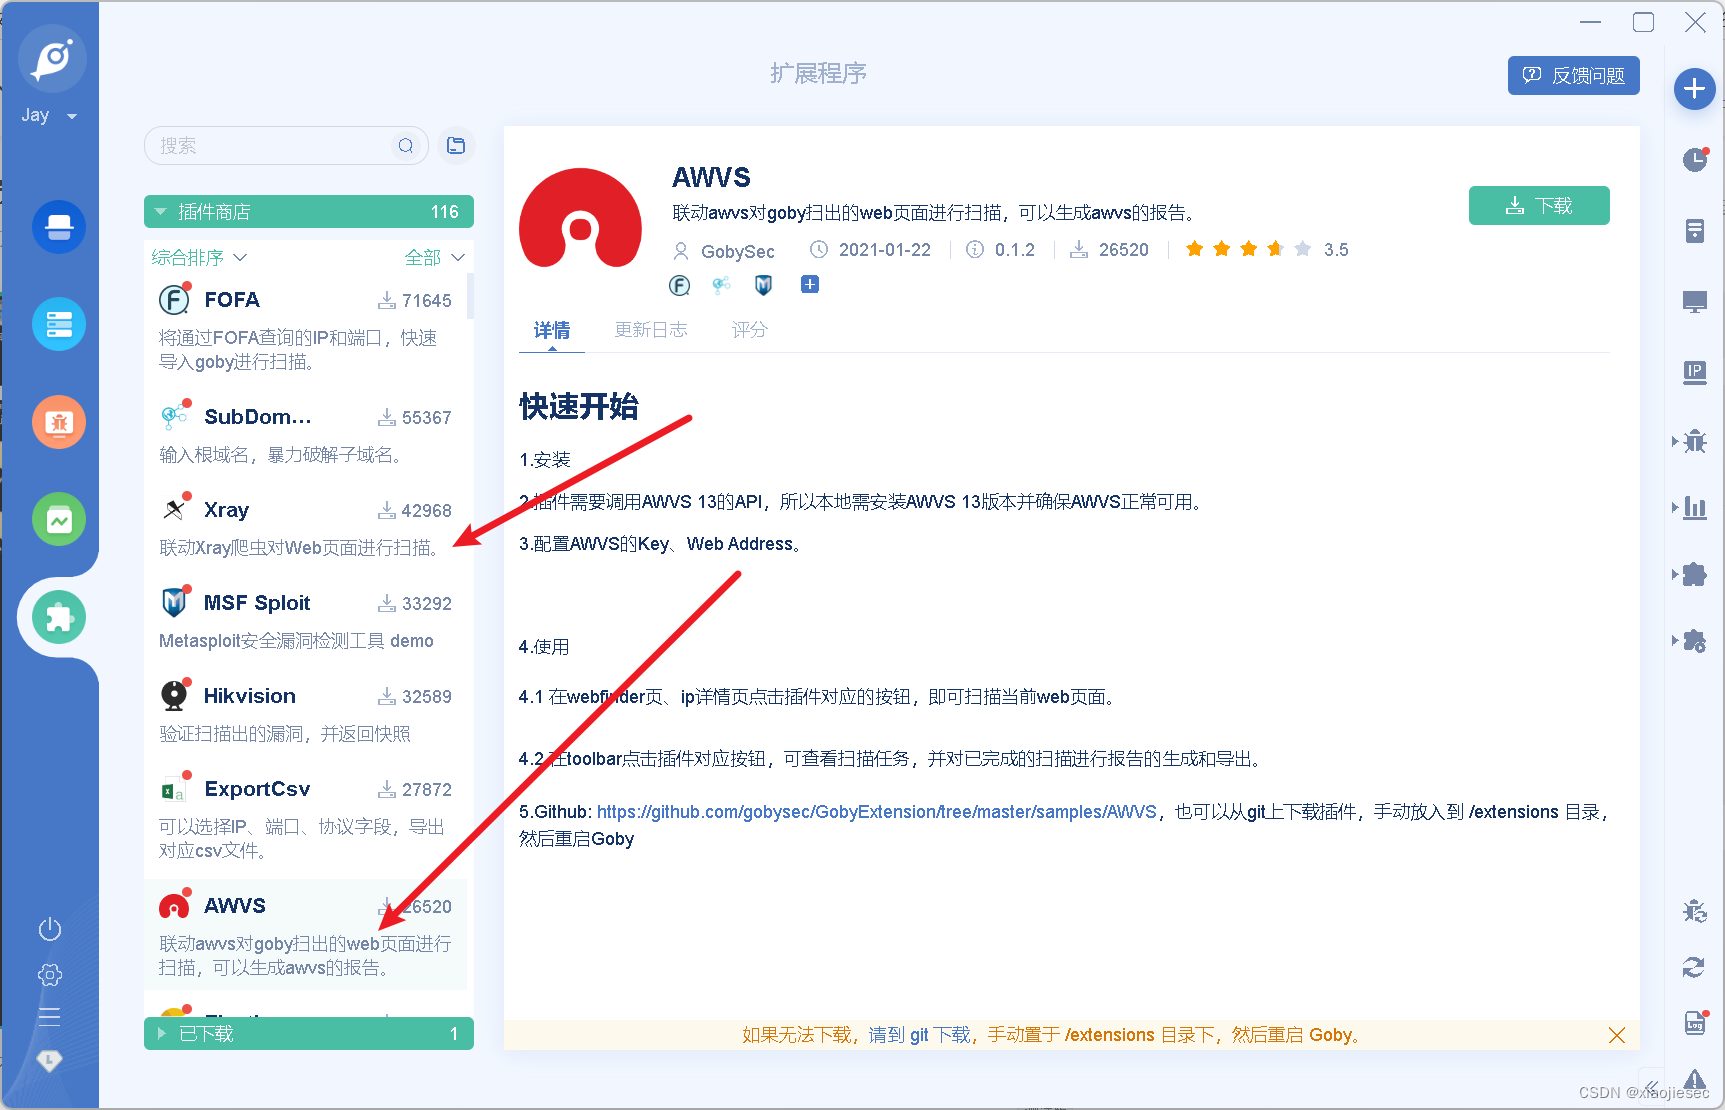
Task: Open the log file icon on right
Action: (x=1695, y=1023)
